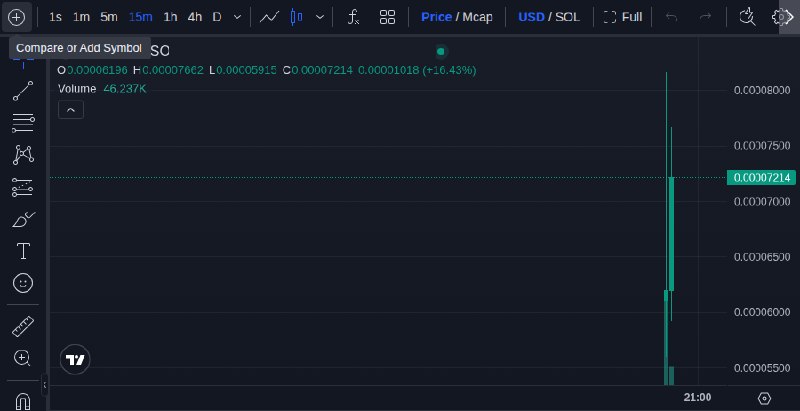Expand the time interval dropdown arrow
Viewport: 800px width, 411px height.
tap(237, 17)
